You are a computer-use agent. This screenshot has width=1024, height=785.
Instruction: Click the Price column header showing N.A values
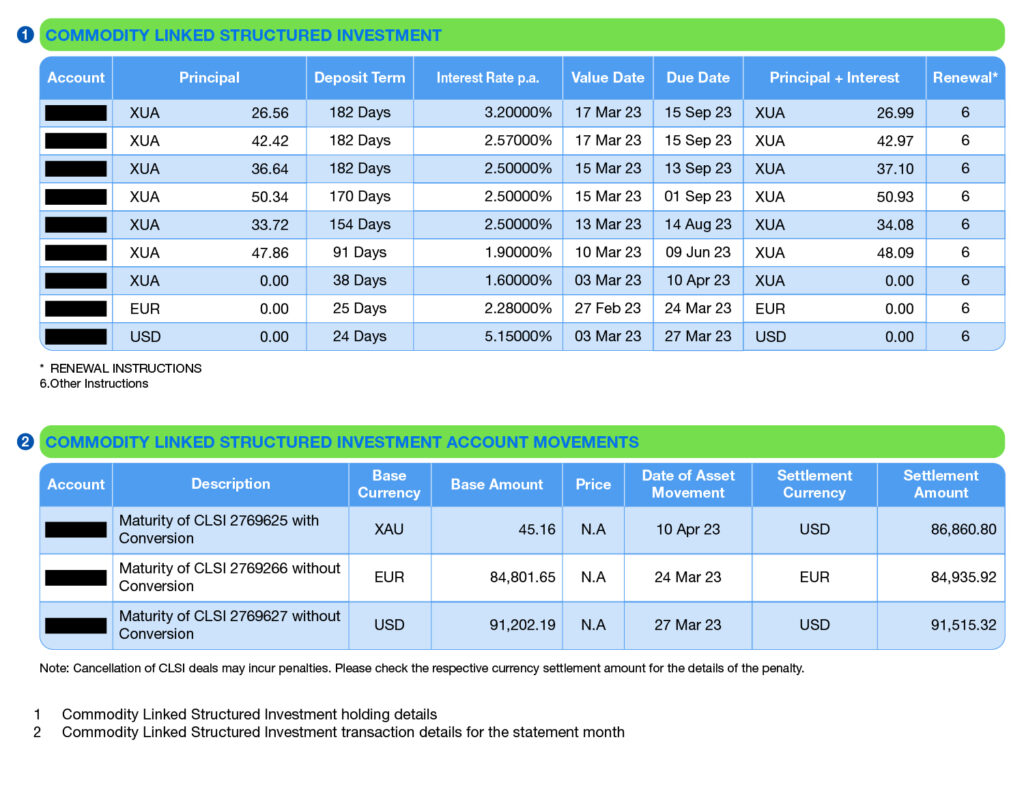point(593,484)
